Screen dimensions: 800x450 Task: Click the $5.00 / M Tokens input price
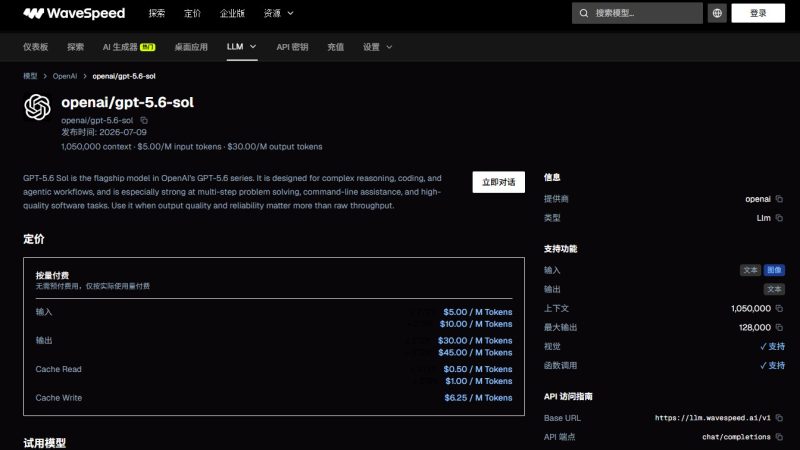(478, 312)
